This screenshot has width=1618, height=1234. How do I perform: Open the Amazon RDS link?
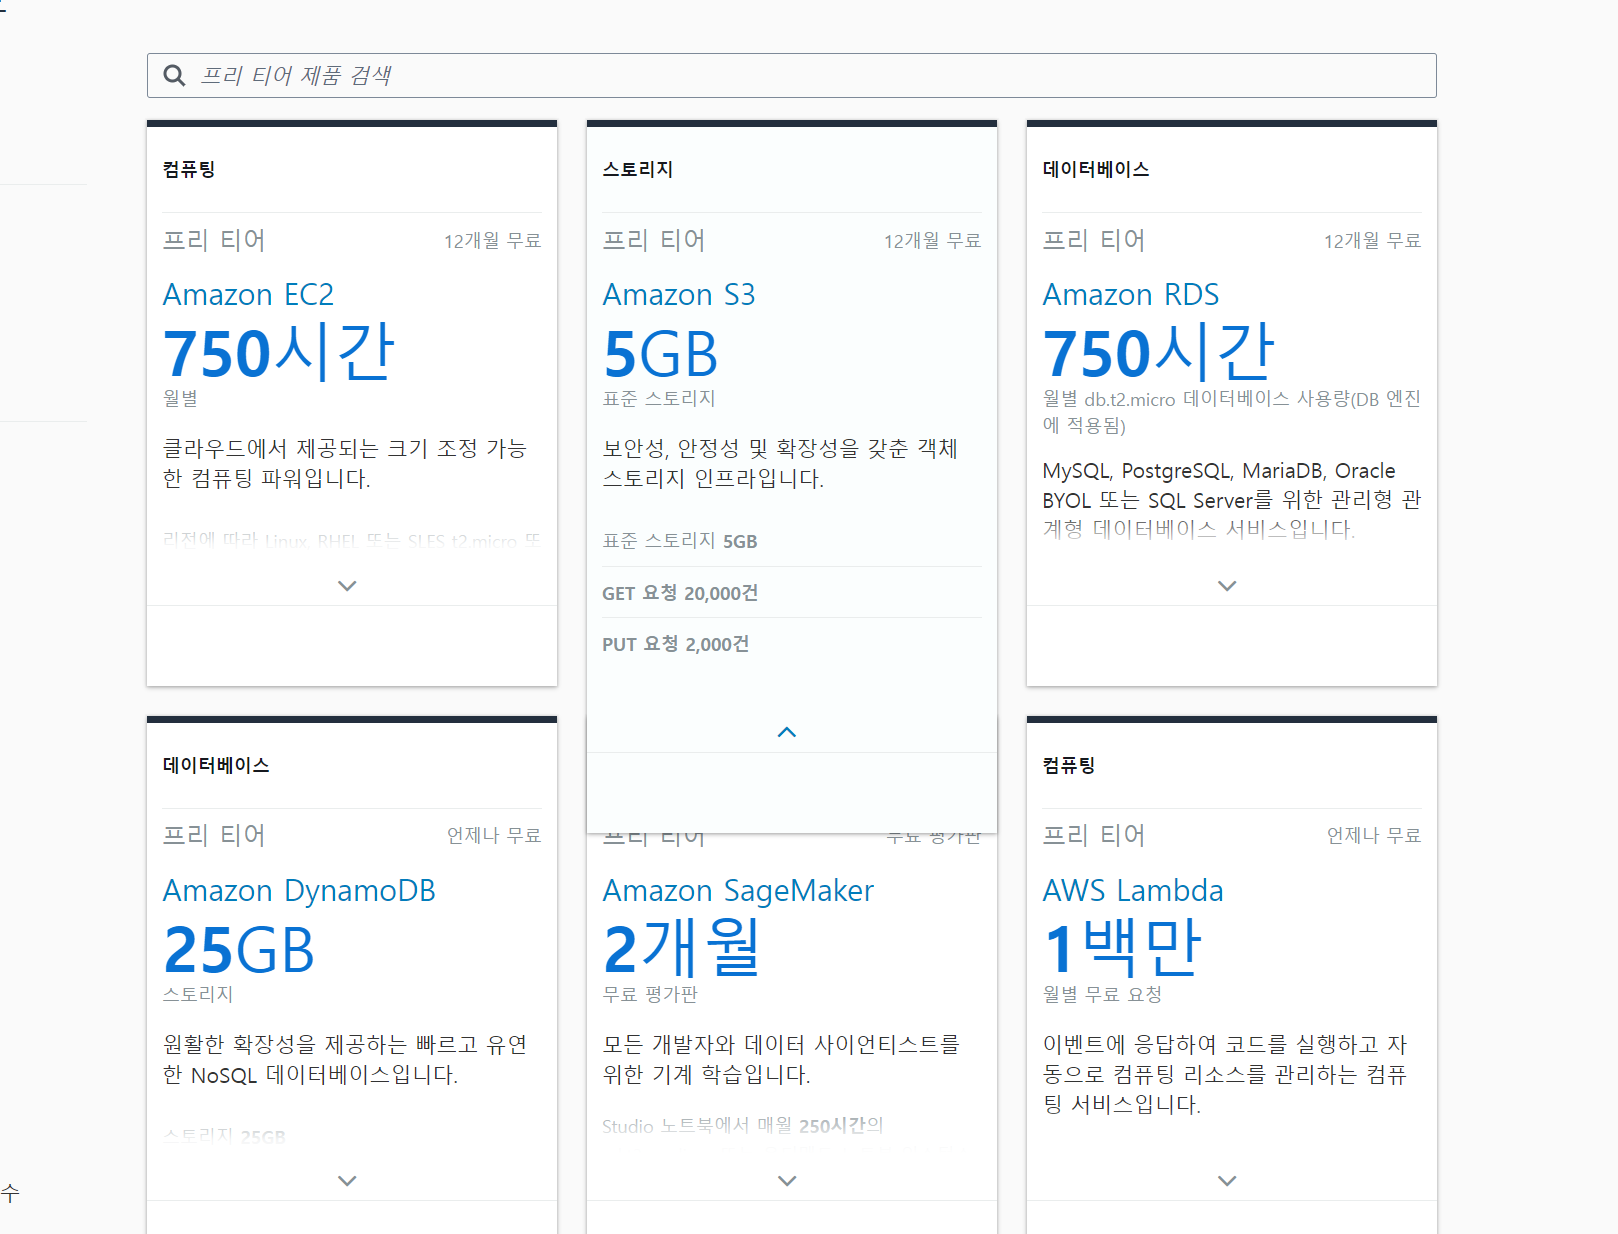[1131, 295]
